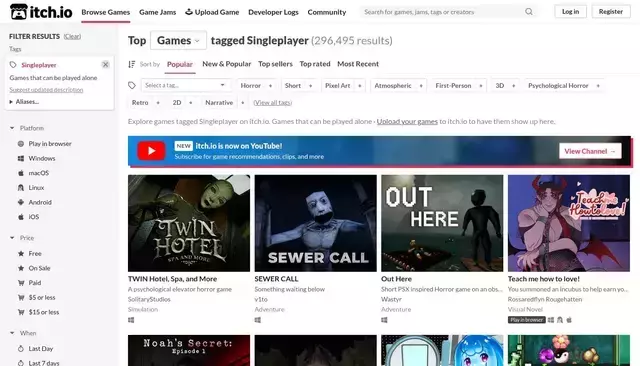Click the iOS apple icon in sidebar
Image resolution: width=640 pixels, height=366 pixels.
[x=21, y=217]
